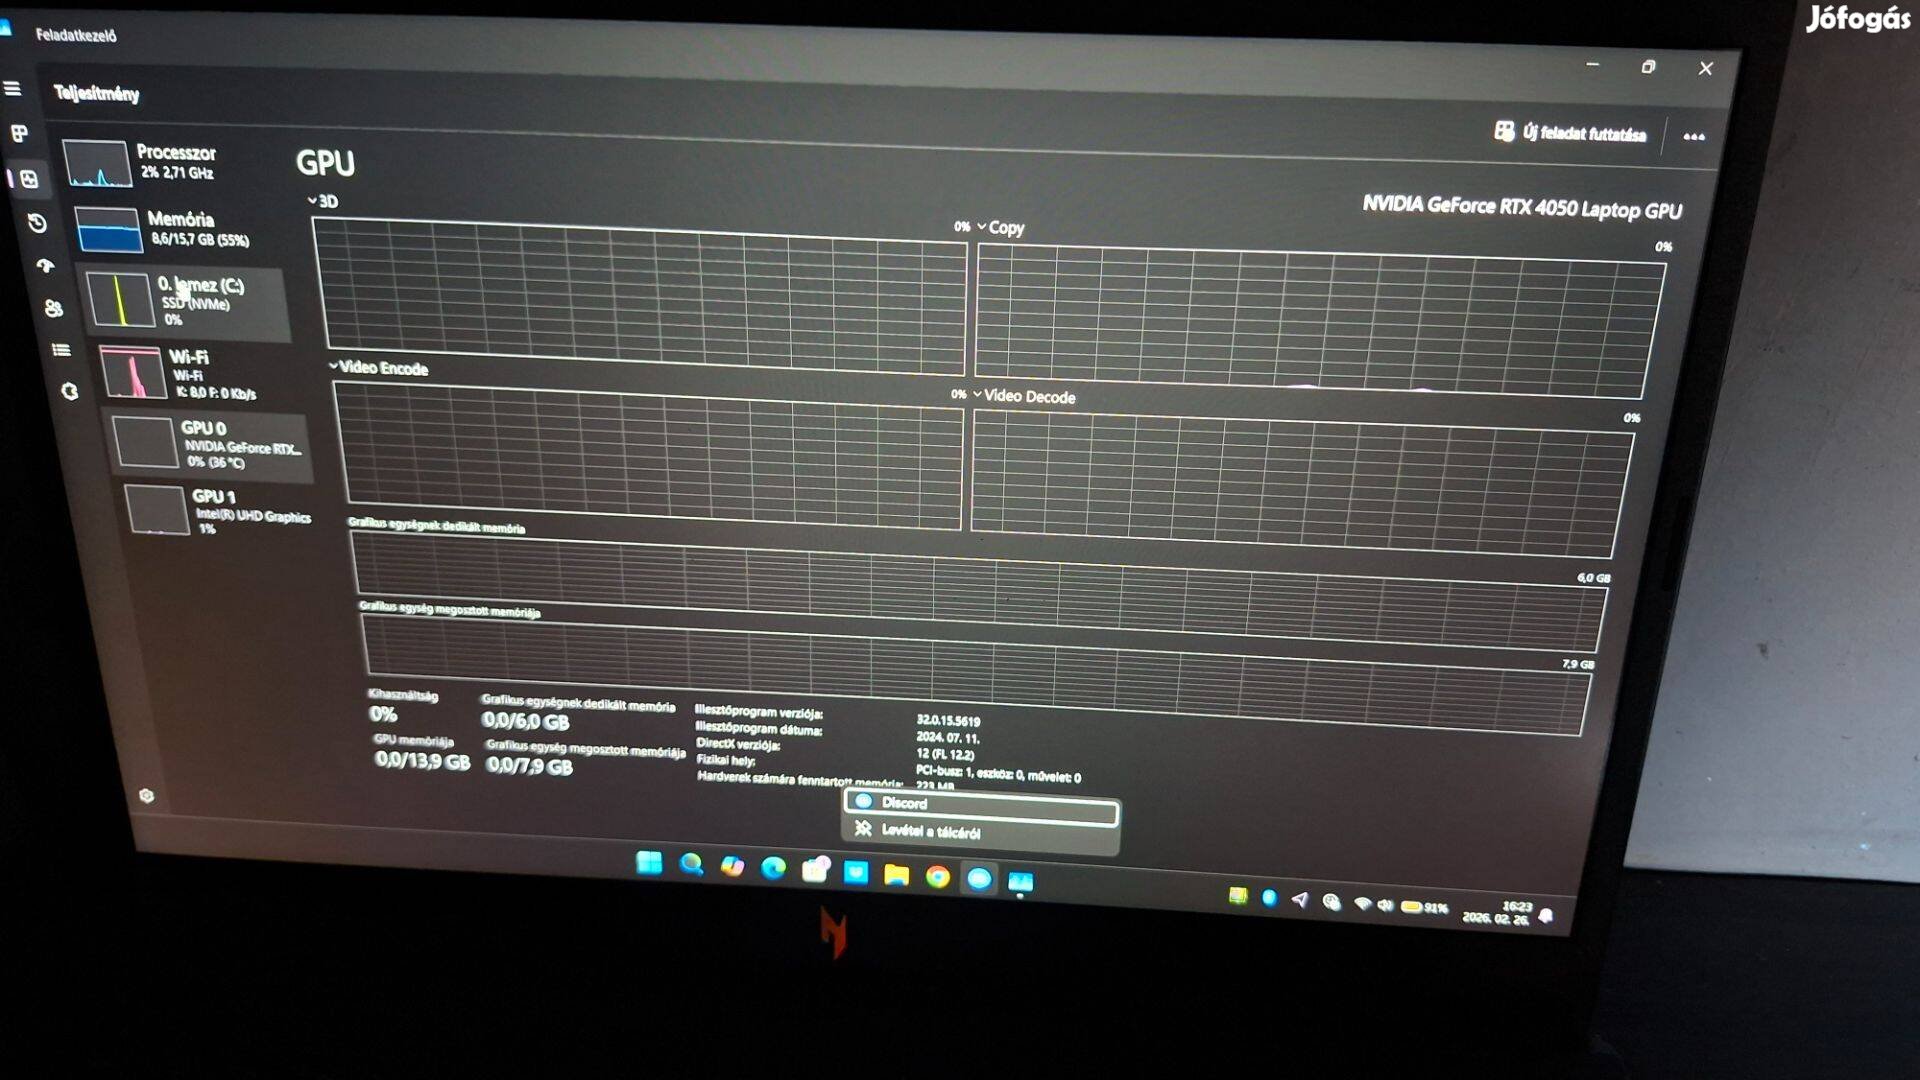1920x1080 pixels.
Task: Open the Services view icon
Action: pos(68,391)
